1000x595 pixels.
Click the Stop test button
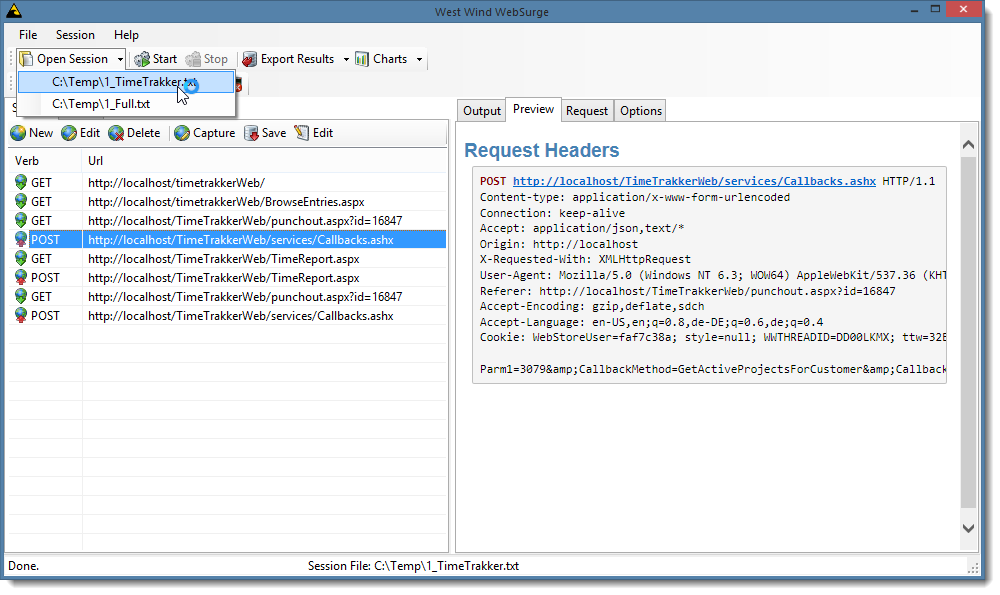tap(207, 59)
